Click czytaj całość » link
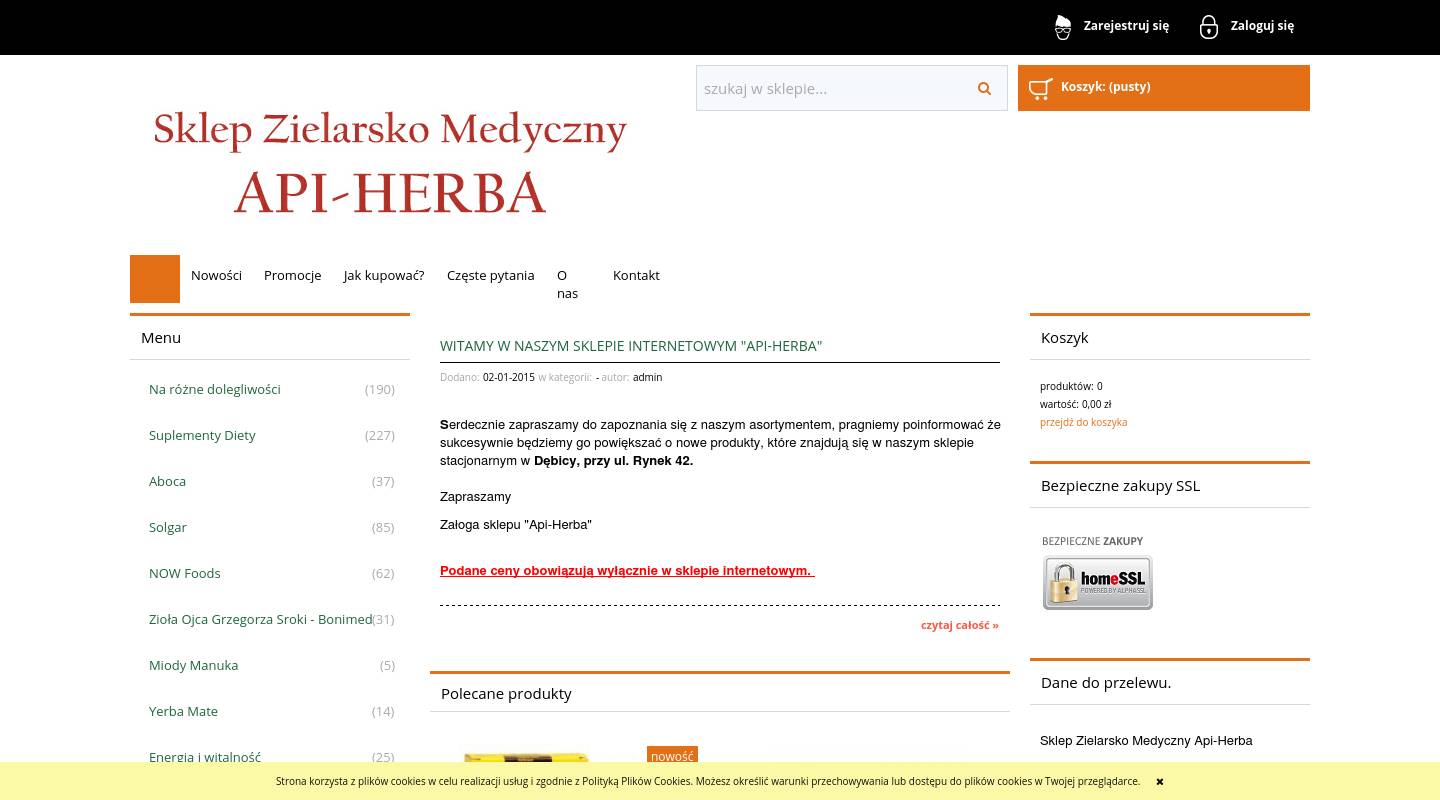The image size is (1440, 800). (x=960, y=625)
